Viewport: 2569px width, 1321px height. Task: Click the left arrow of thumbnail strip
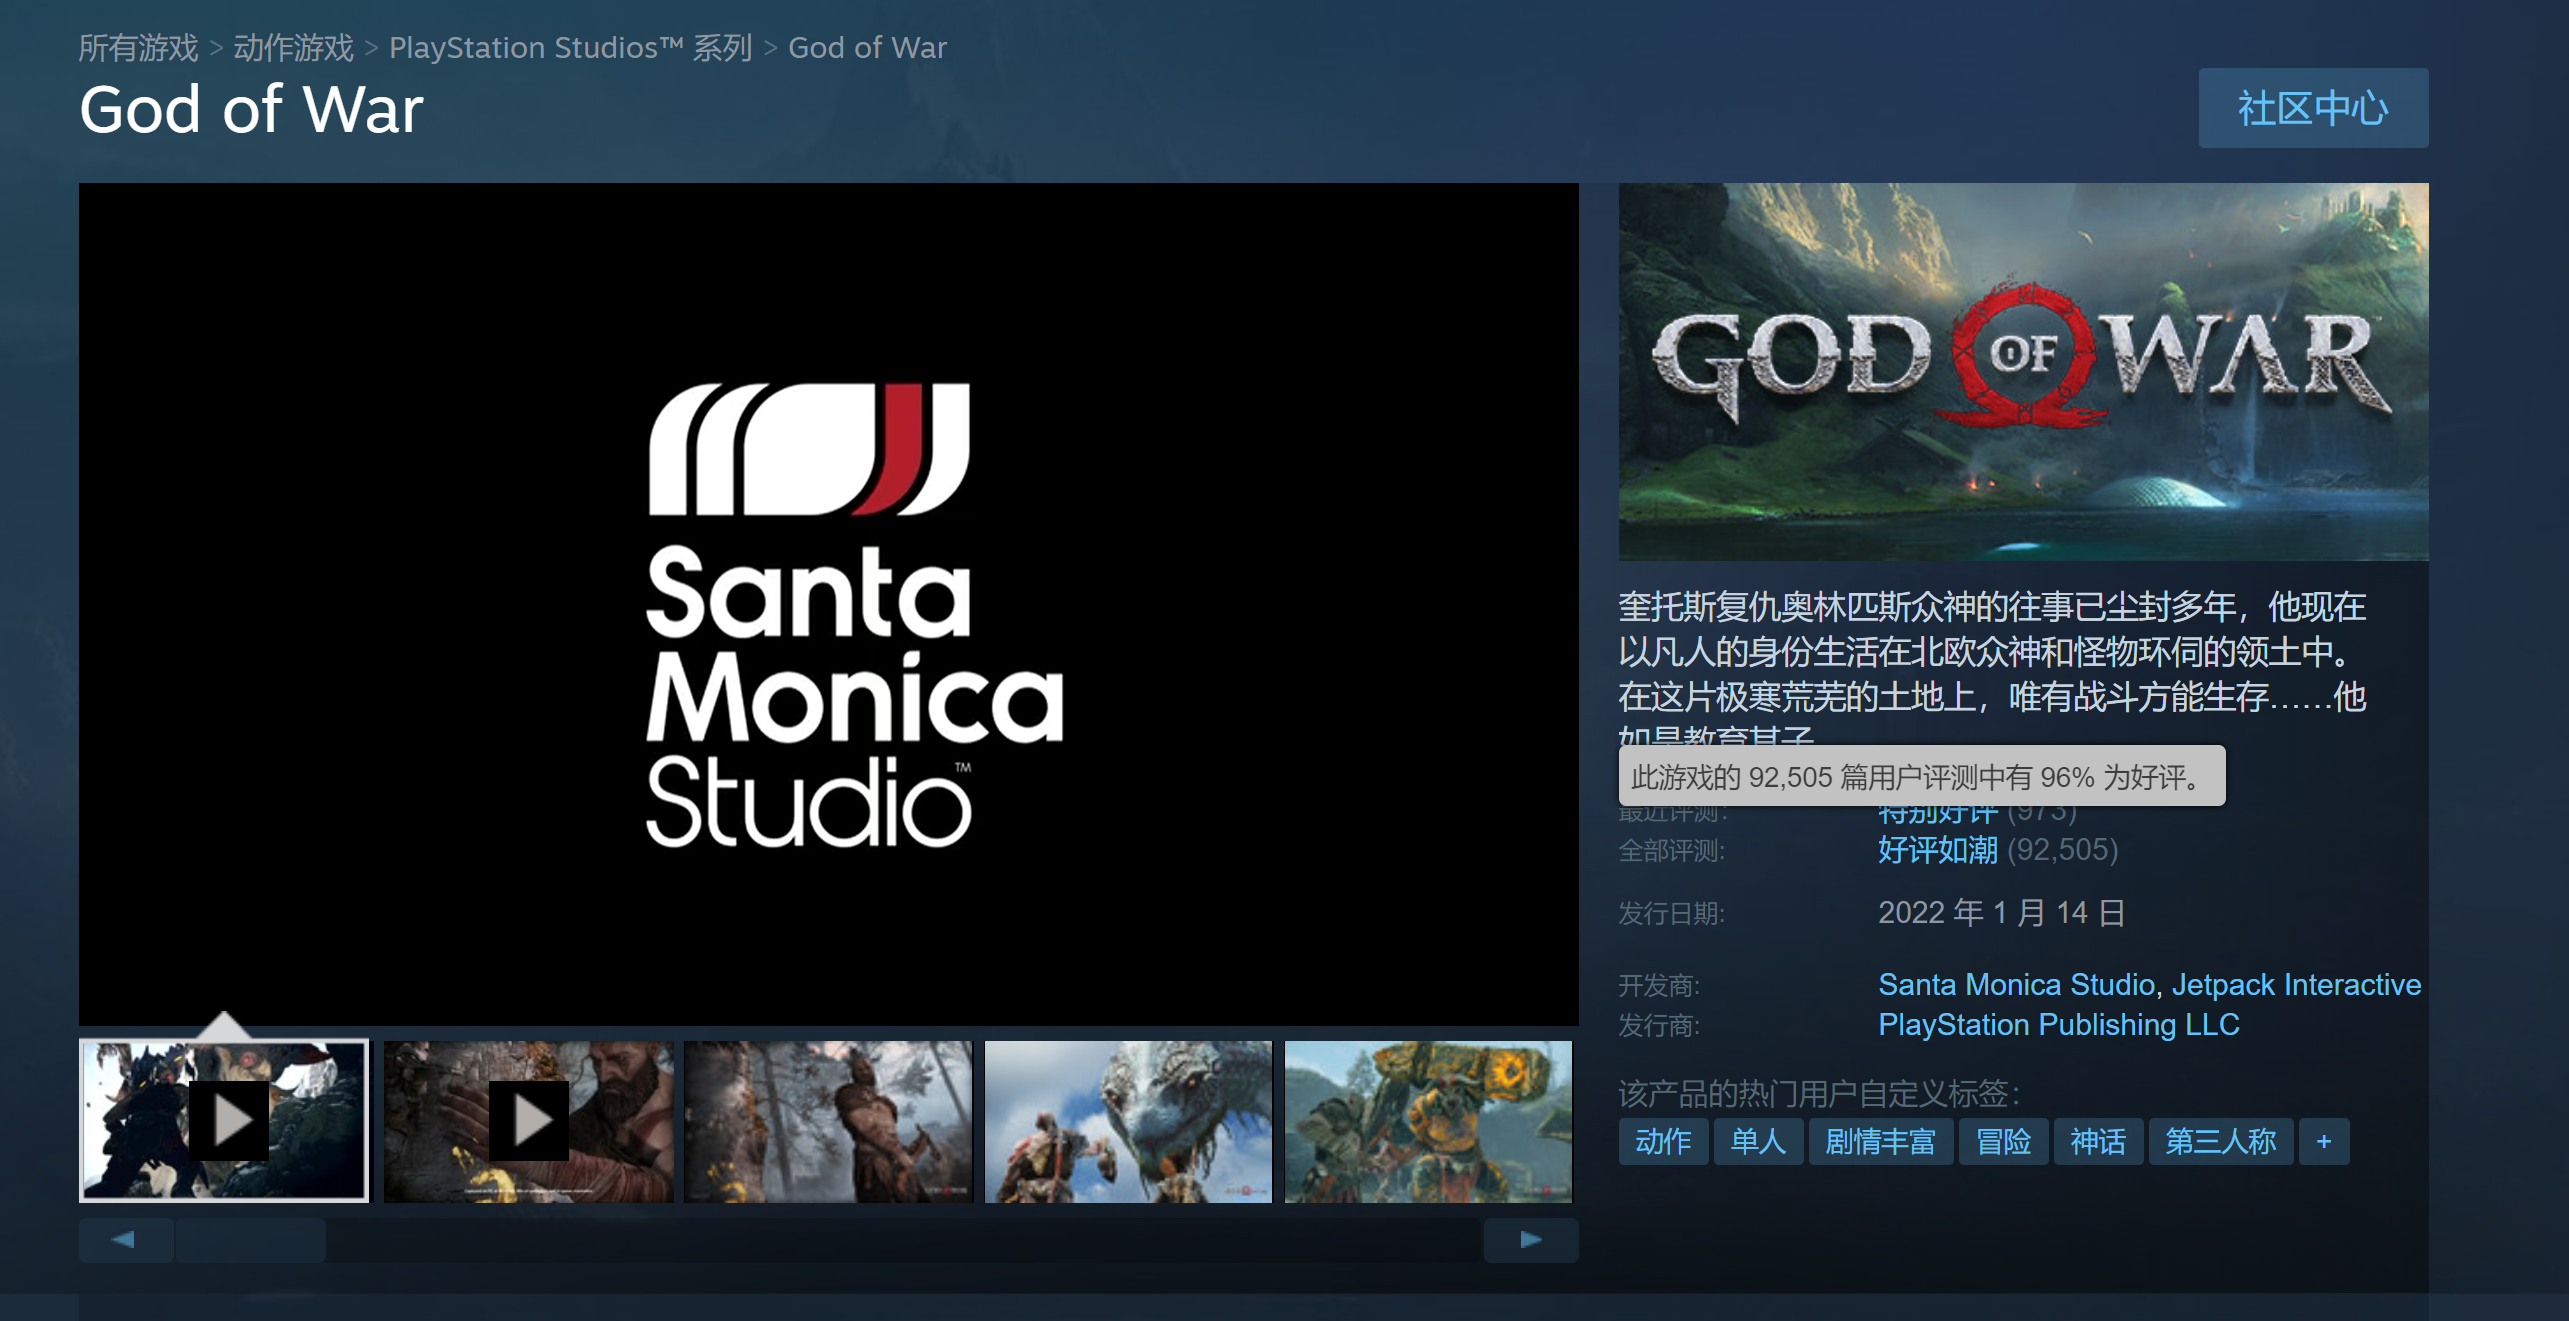coord(125,1240)
